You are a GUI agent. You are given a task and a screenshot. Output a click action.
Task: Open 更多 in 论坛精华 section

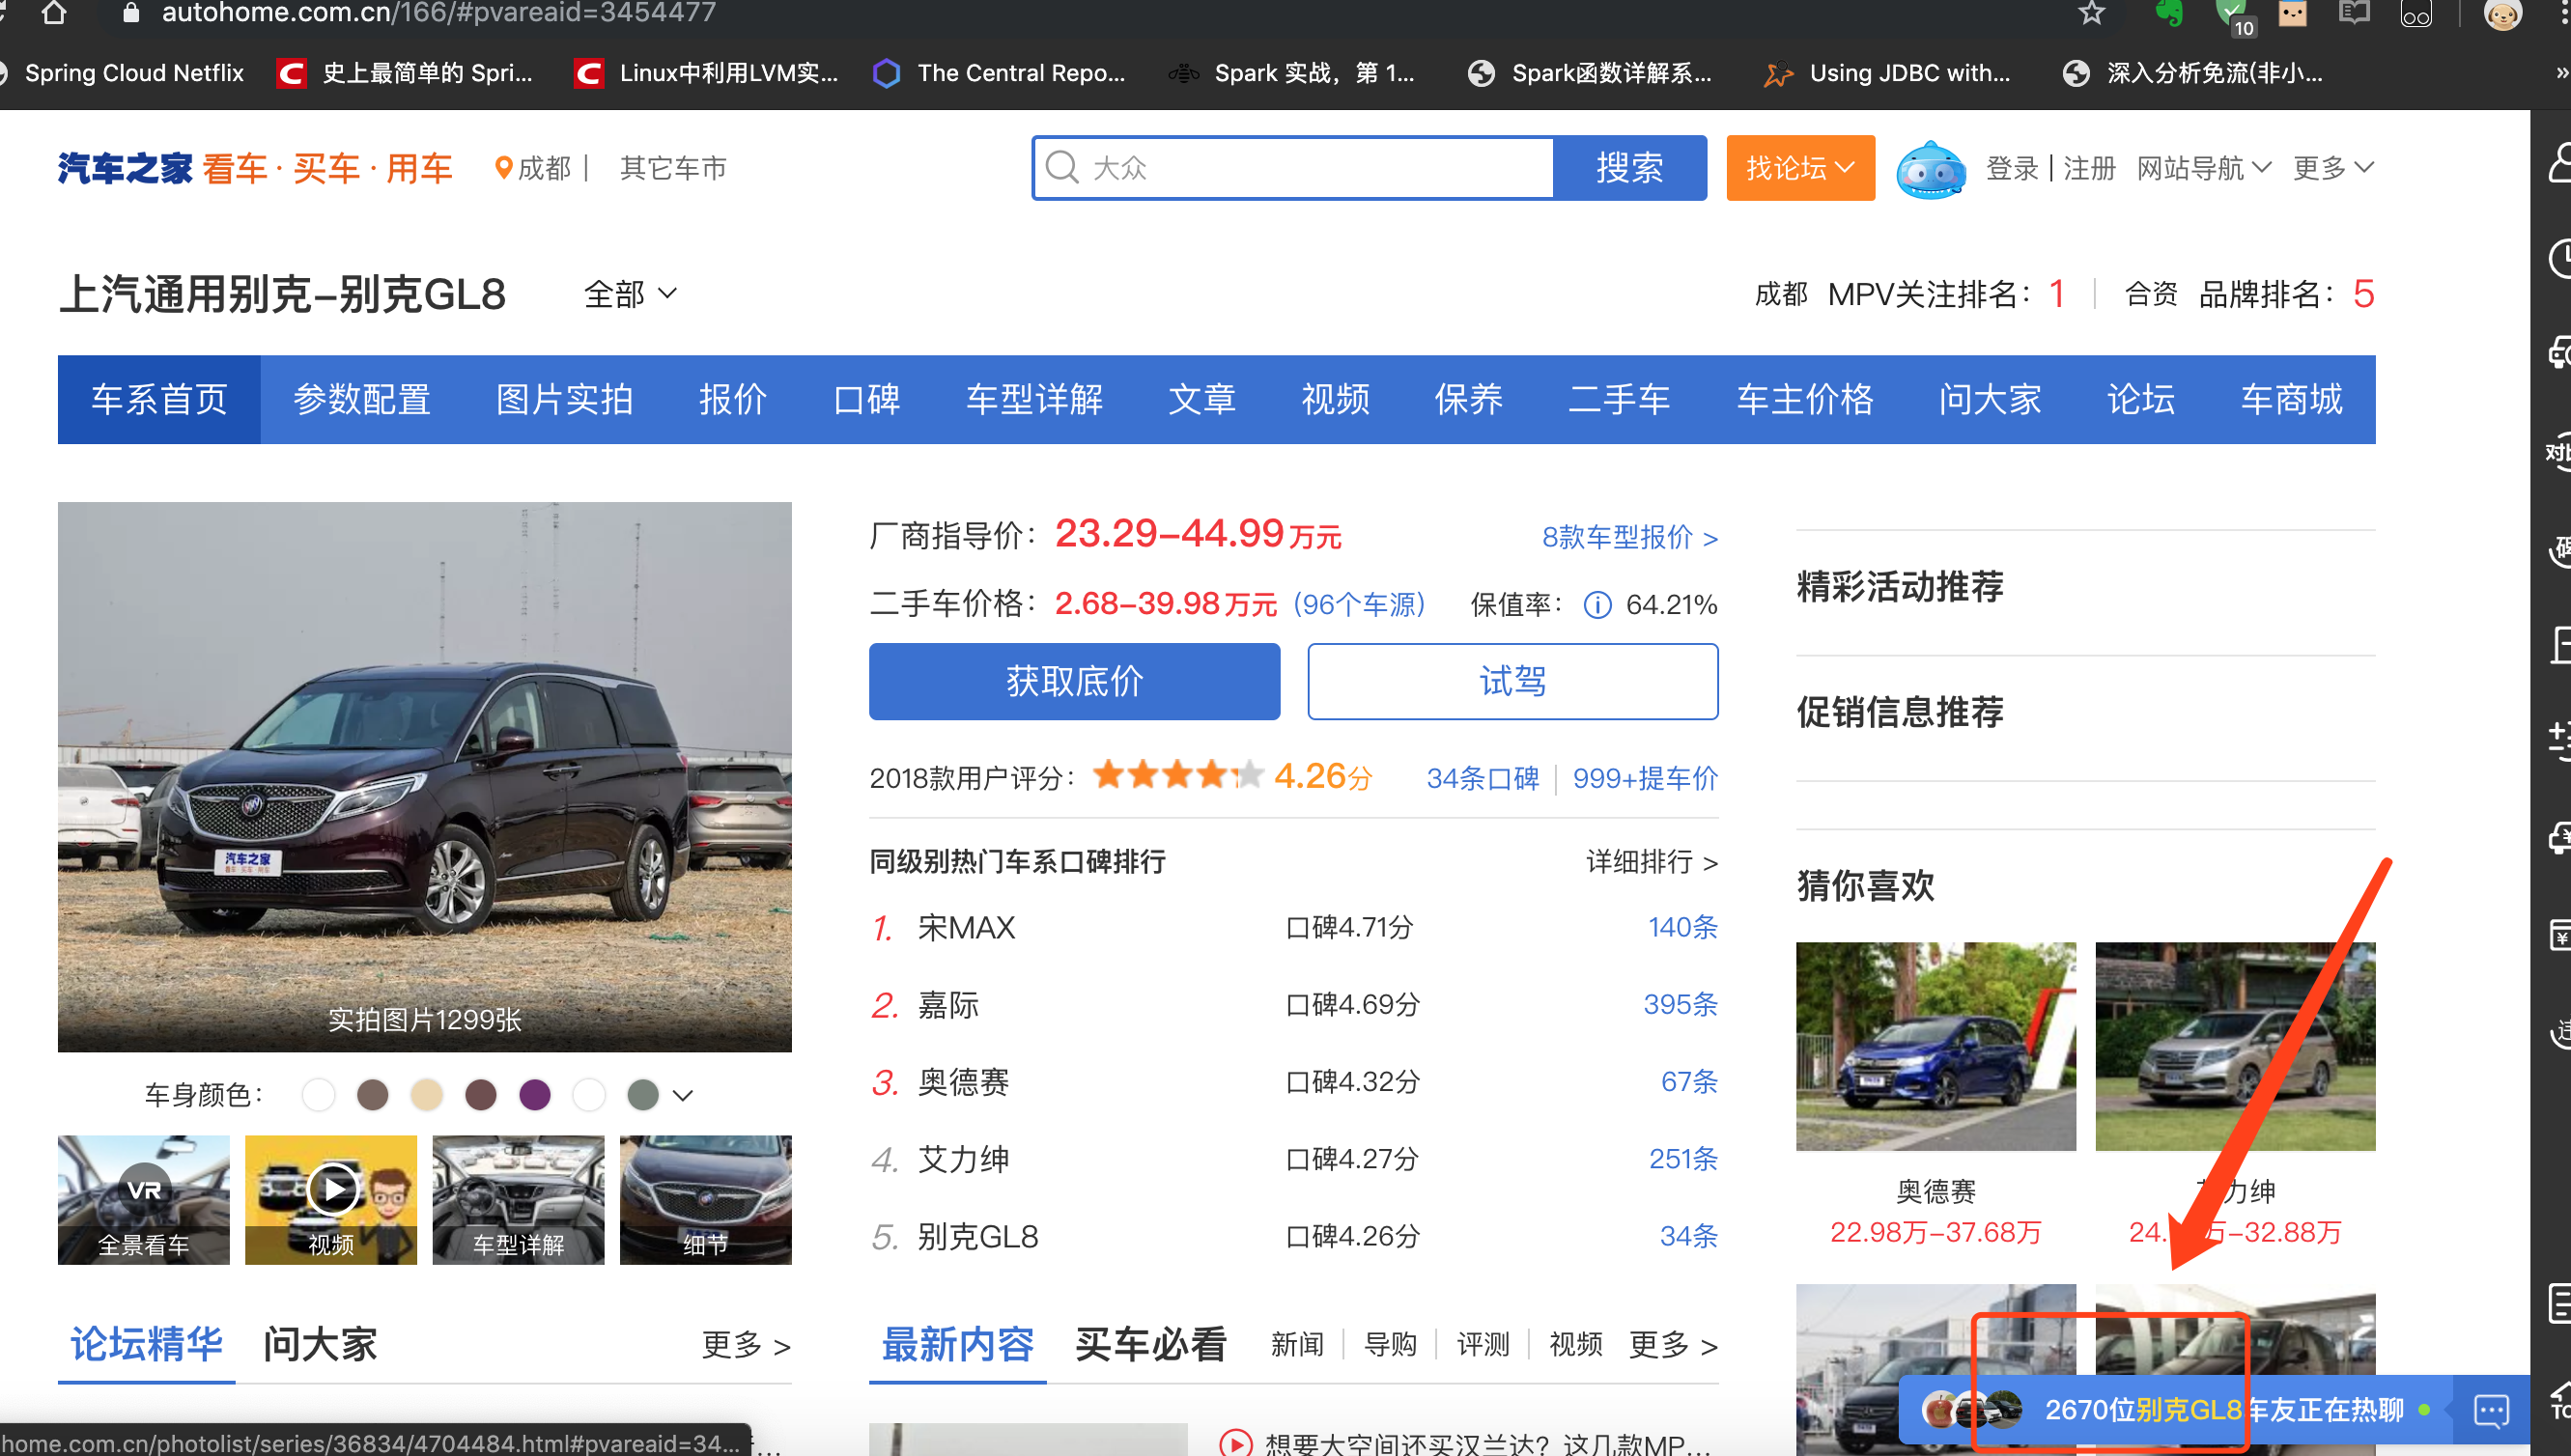[746, 1345]
